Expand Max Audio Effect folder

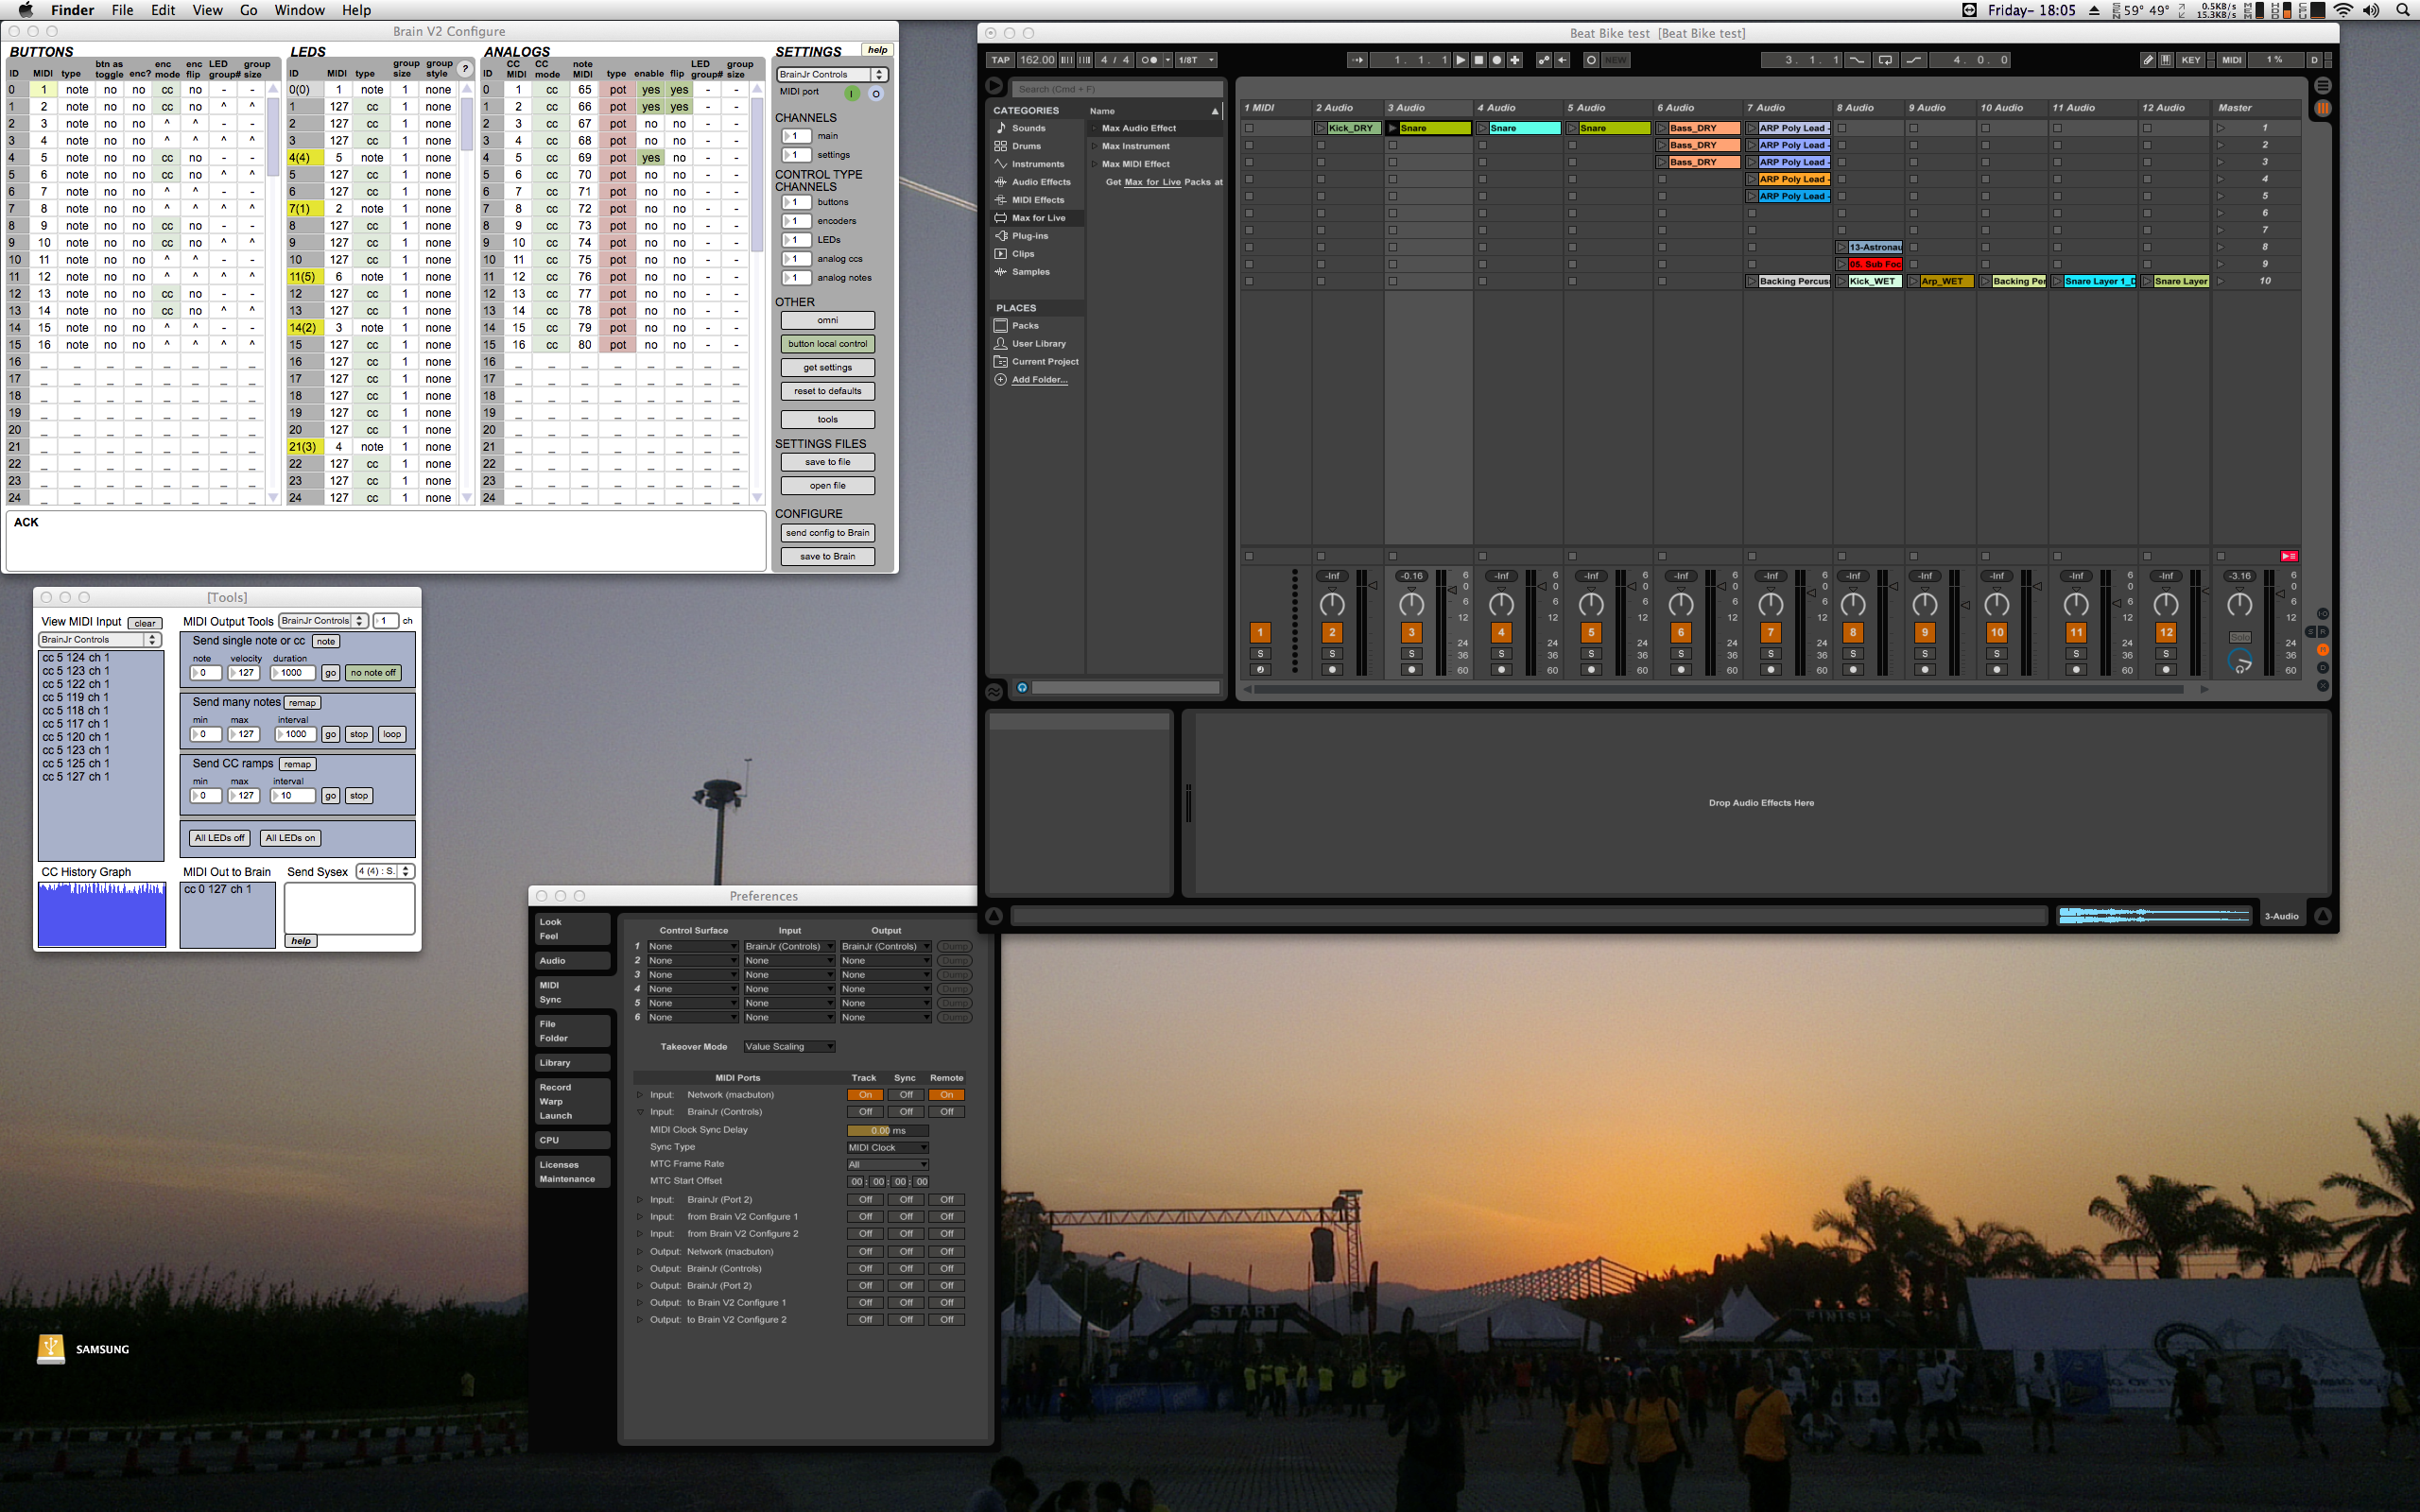point(1094,128)
